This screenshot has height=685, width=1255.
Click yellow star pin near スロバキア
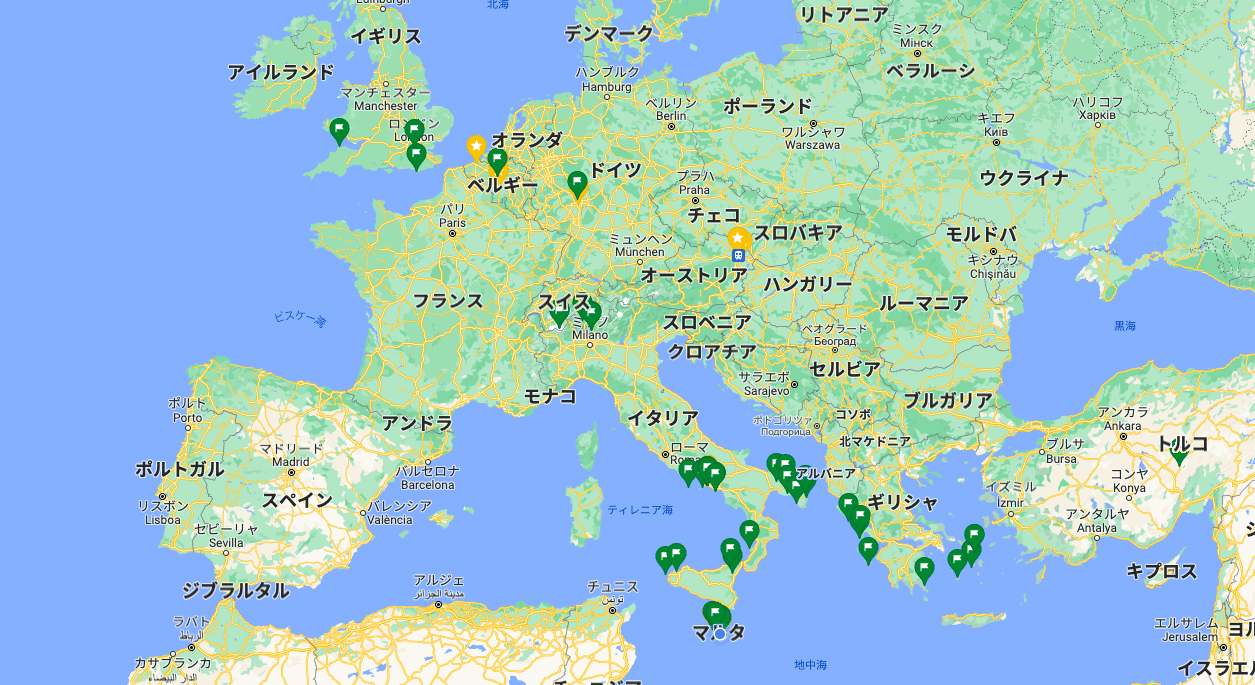pyautogui.click(x=738, y=239)
